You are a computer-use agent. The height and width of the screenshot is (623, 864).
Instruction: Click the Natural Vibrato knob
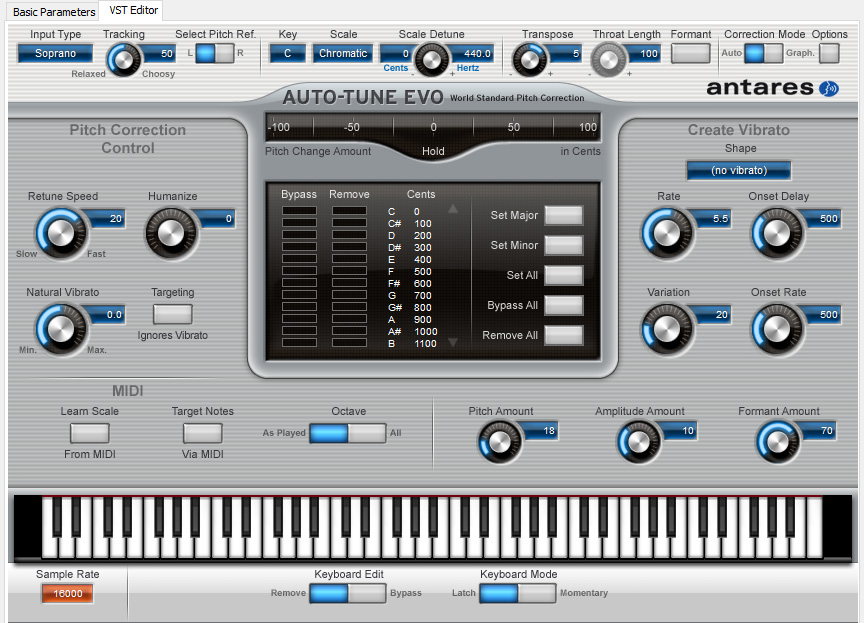61,329
